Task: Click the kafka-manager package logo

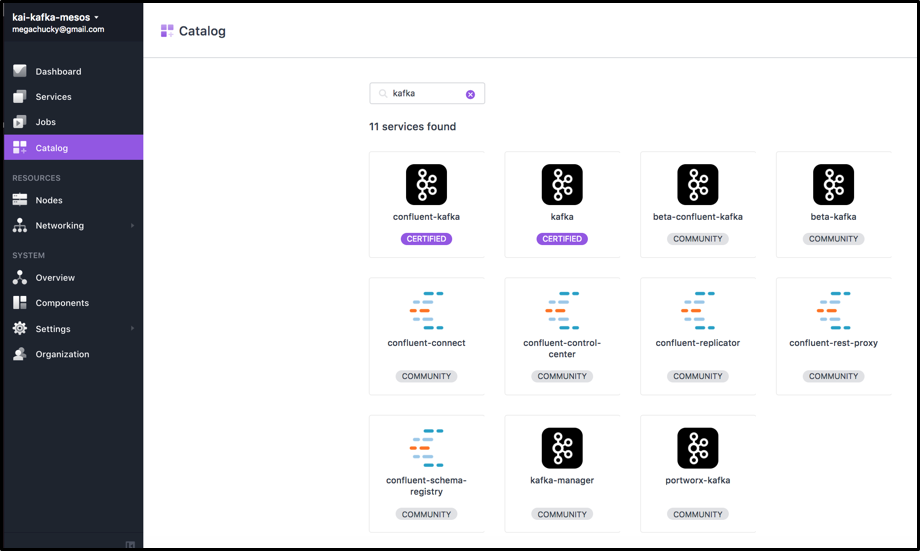Action: [x=562, y=448]
